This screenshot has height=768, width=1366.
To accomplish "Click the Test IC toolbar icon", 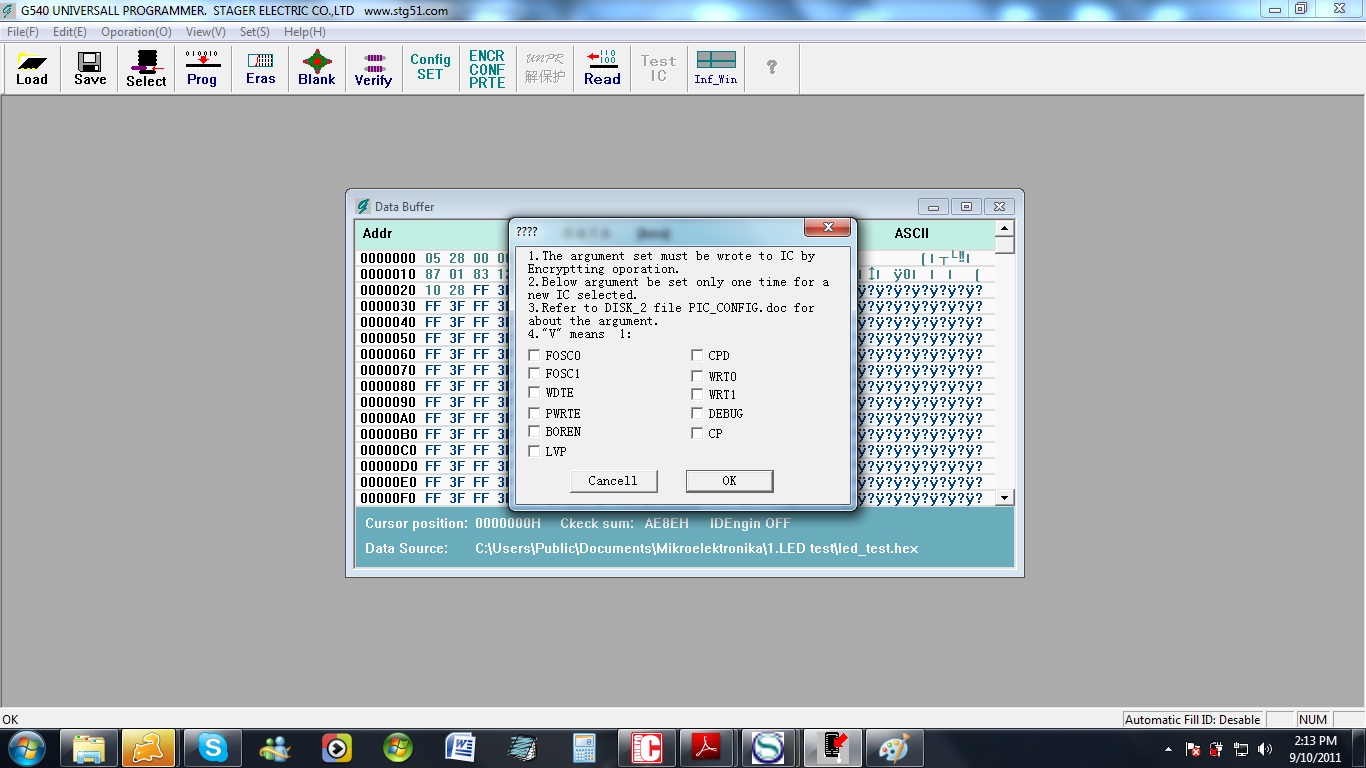I will (x=658, y=68).
